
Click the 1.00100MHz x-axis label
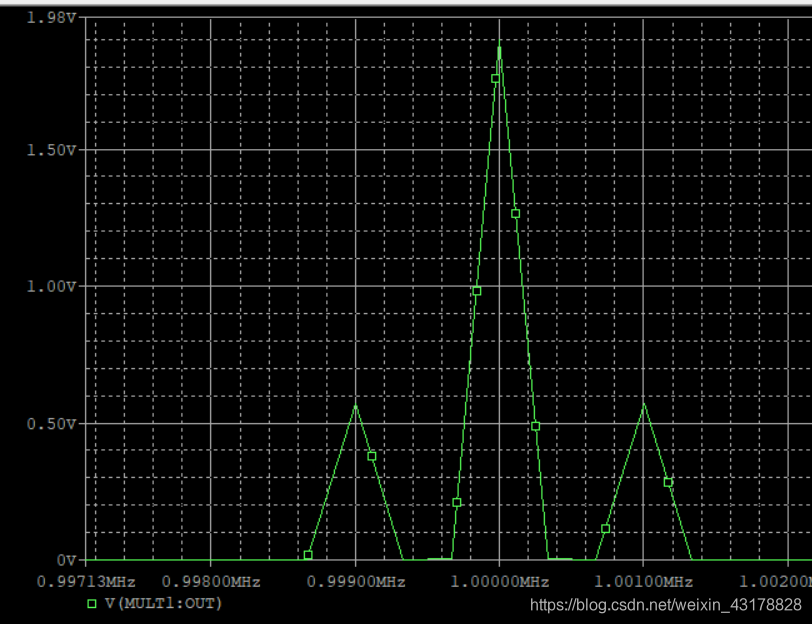click(x=643, y=582)
